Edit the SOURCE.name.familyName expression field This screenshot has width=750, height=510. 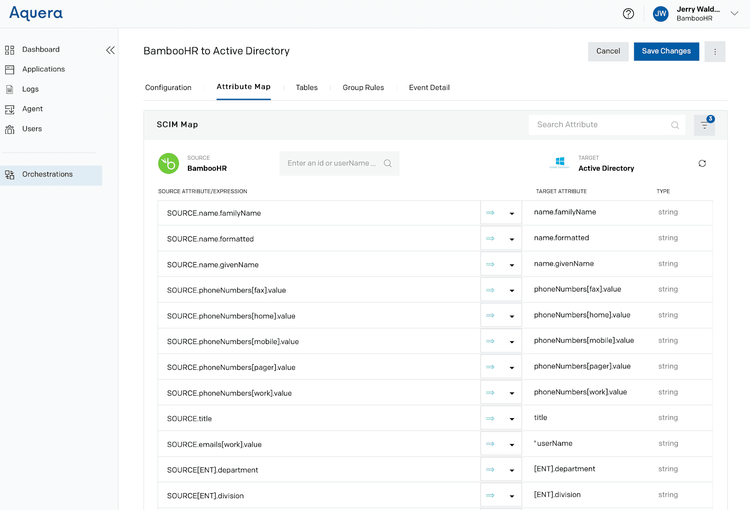click(x=319, y=213)
